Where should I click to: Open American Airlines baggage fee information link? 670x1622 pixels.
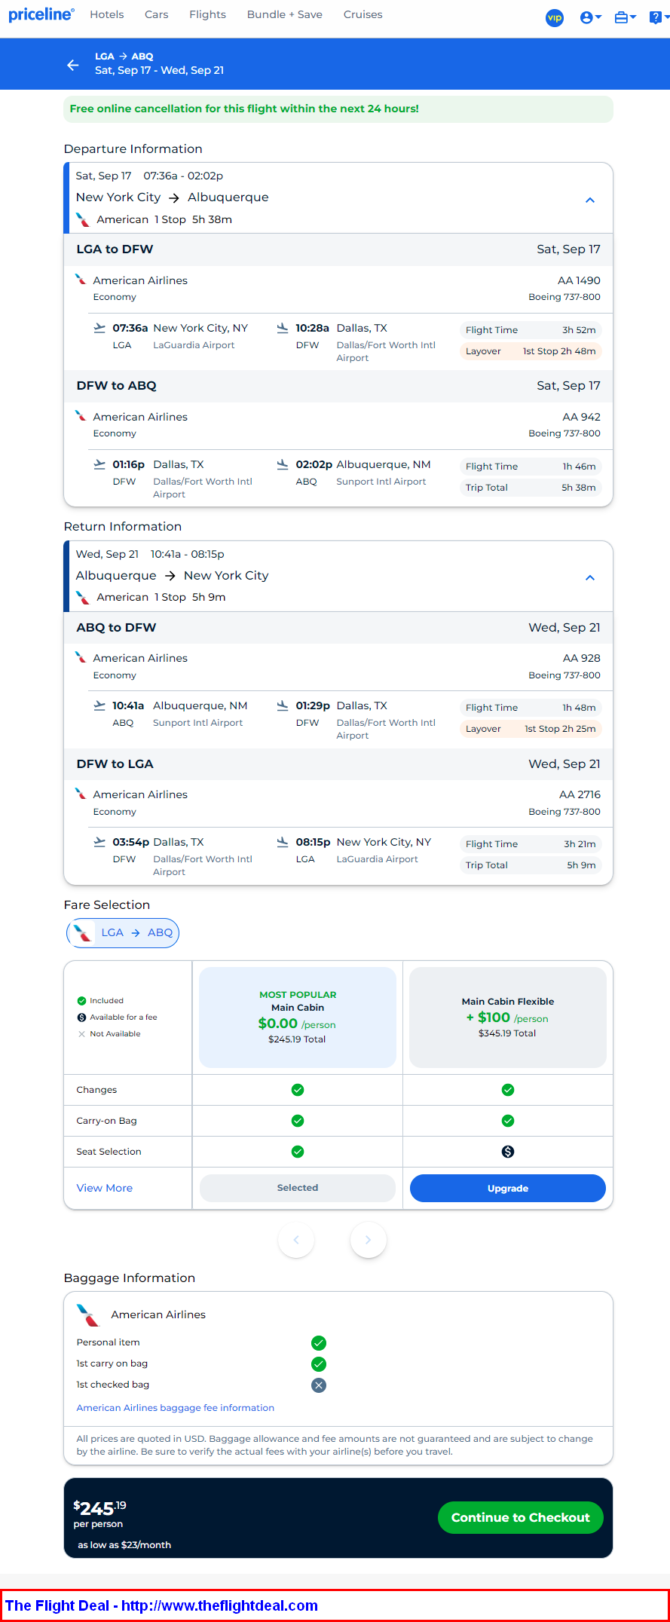click(175, 1408)
